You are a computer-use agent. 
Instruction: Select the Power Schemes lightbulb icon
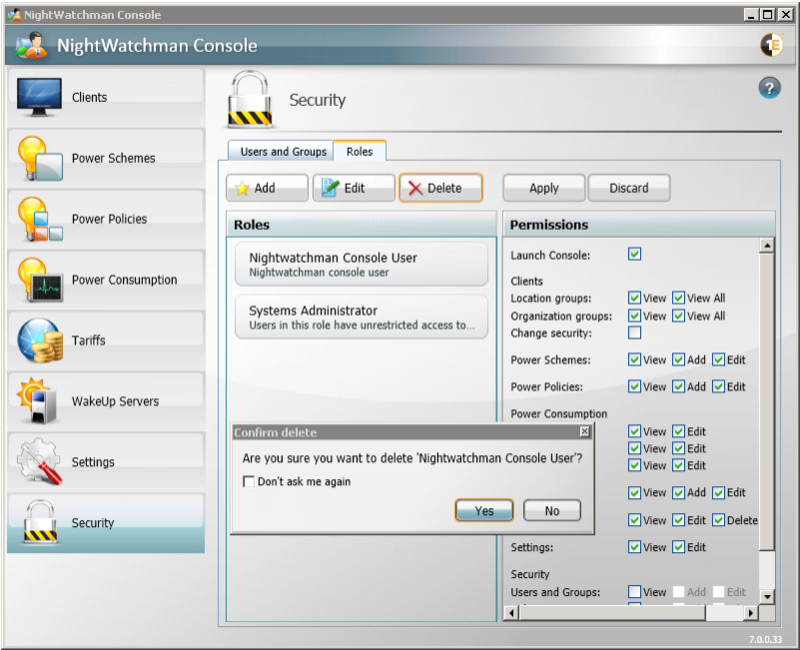40,158
